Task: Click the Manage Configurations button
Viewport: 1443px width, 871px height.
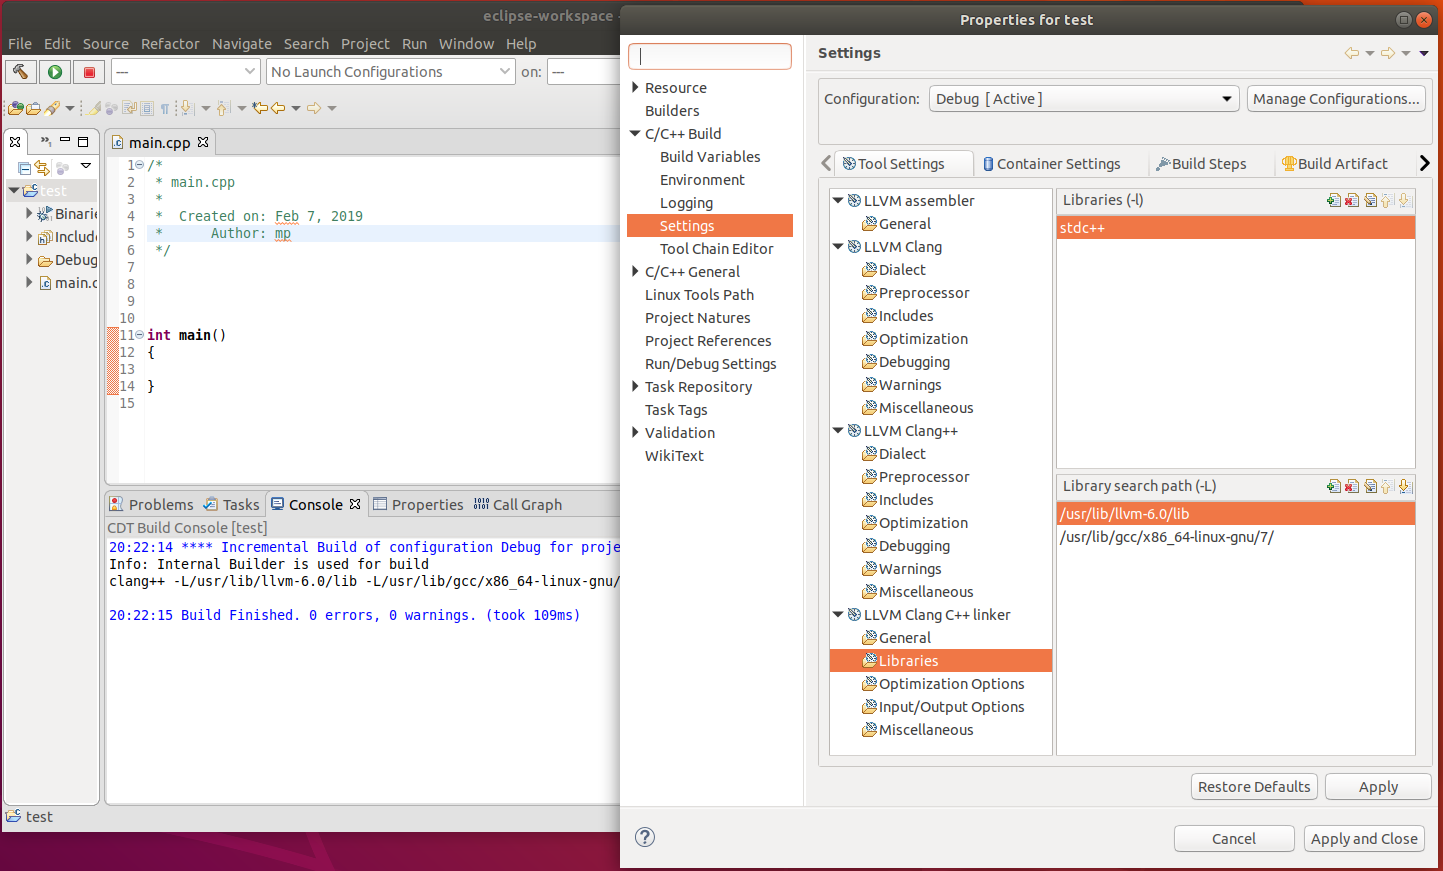Action: 1335,99
